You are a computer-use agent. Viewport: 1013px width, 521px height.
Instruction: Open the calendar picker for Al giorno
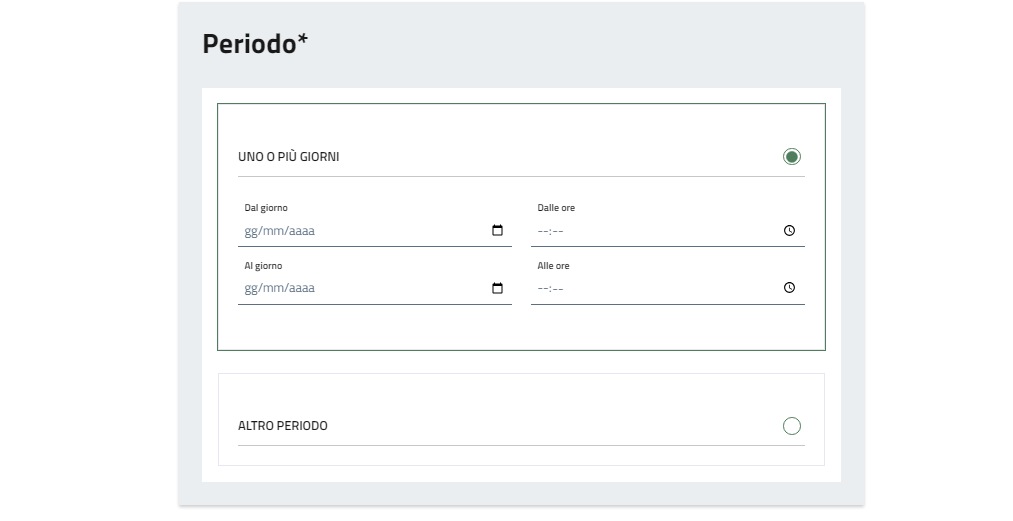497,288
